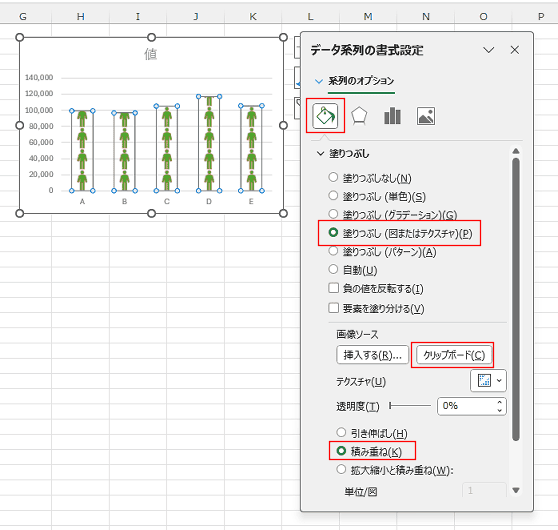The image size is (558, 530).
Task: Open the Fill & Line paint bucket tab
Action: (325, 116)
